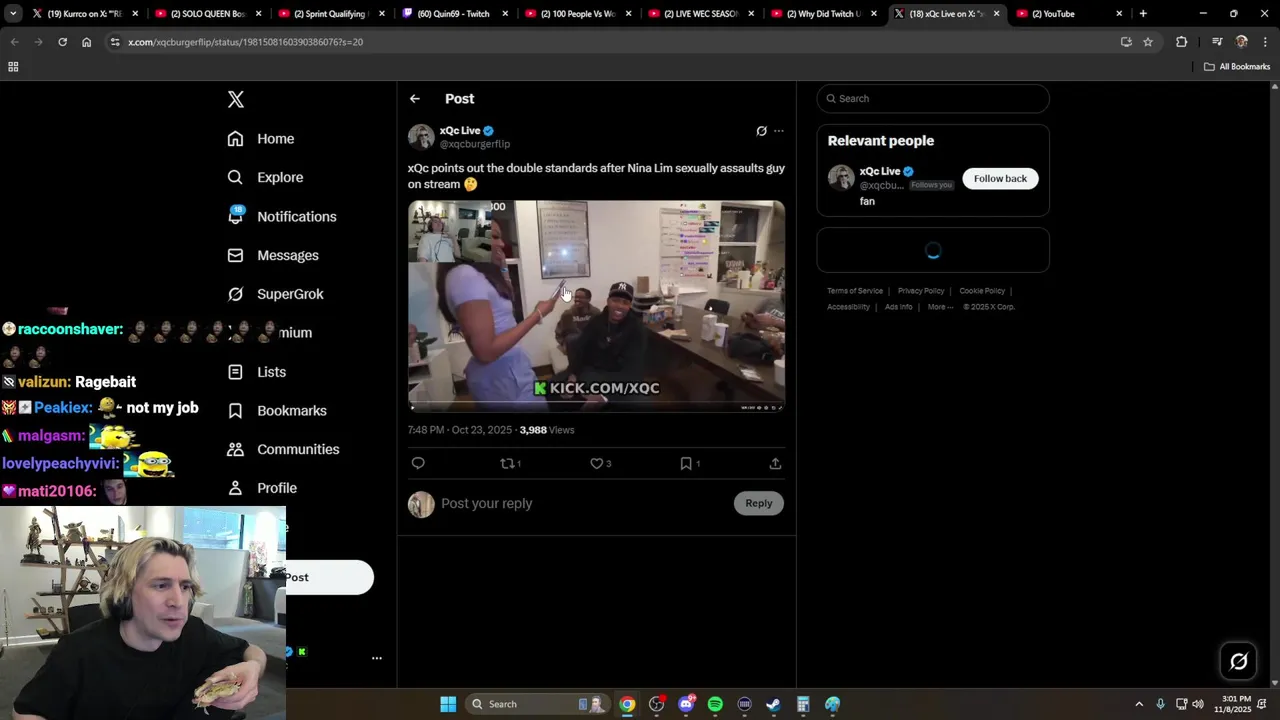
Task: Like the post with heart icon
Action: coord(600,463)
